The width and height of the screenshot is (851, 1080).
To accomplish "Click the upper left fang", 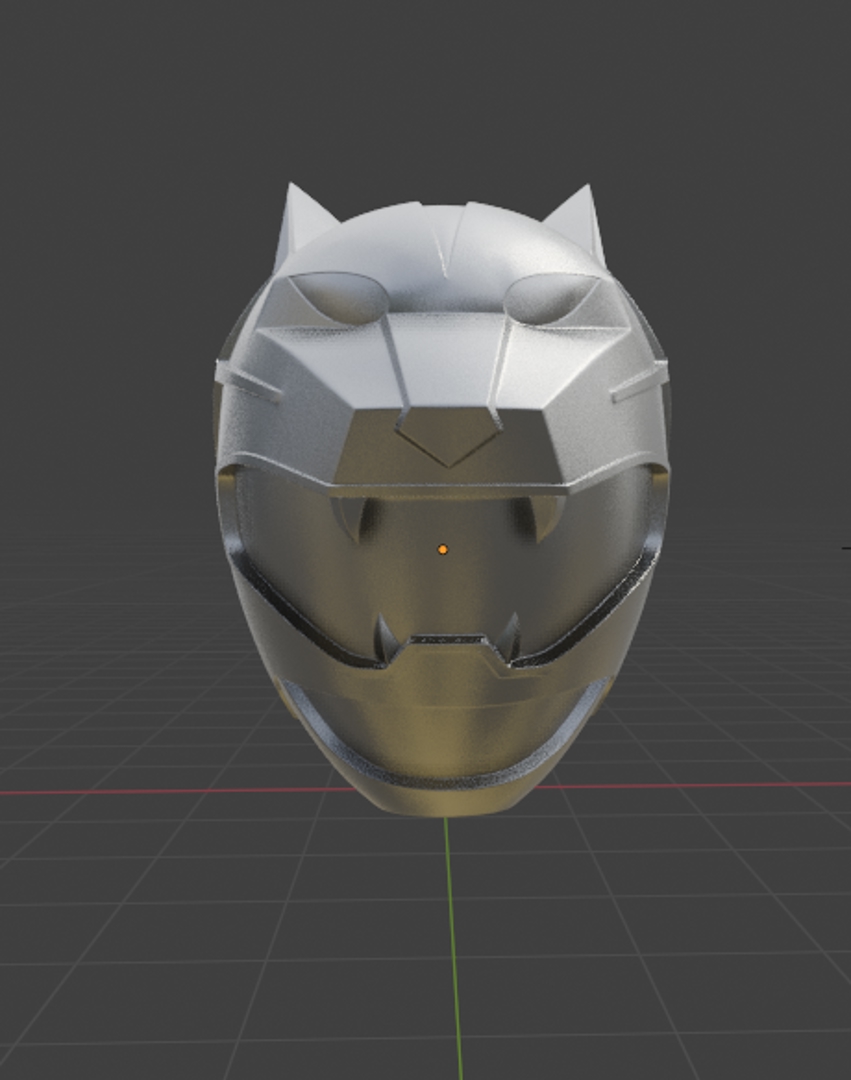I will (350, 518).
